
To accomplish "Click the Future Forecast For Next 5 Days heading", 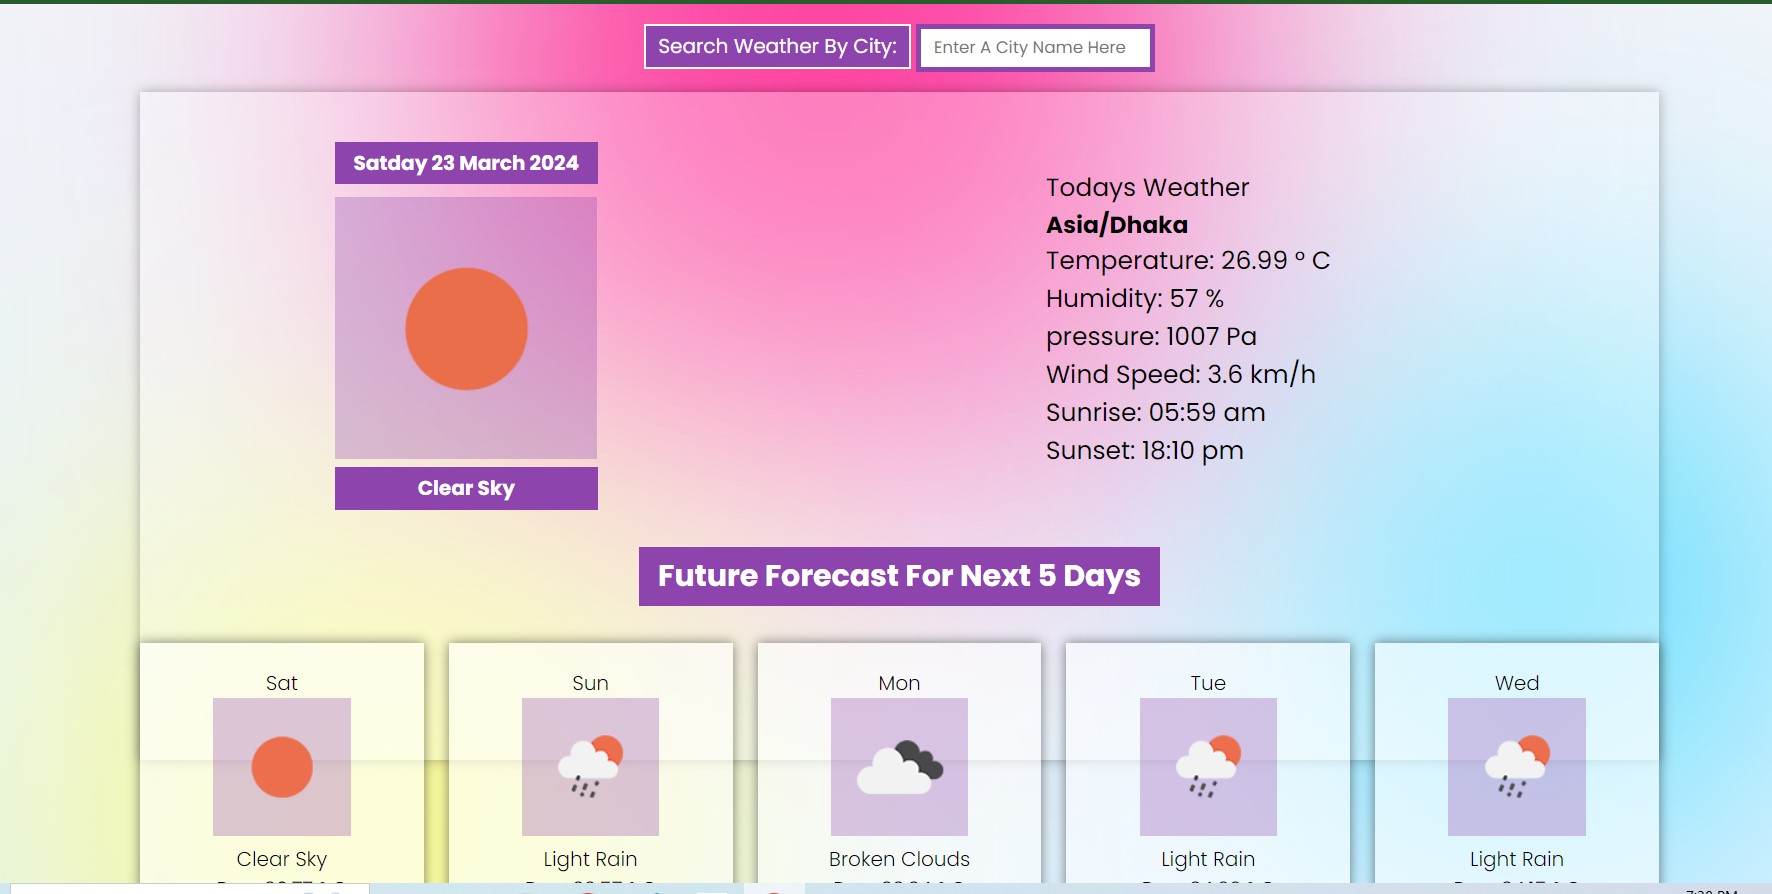I will point(899,576).
